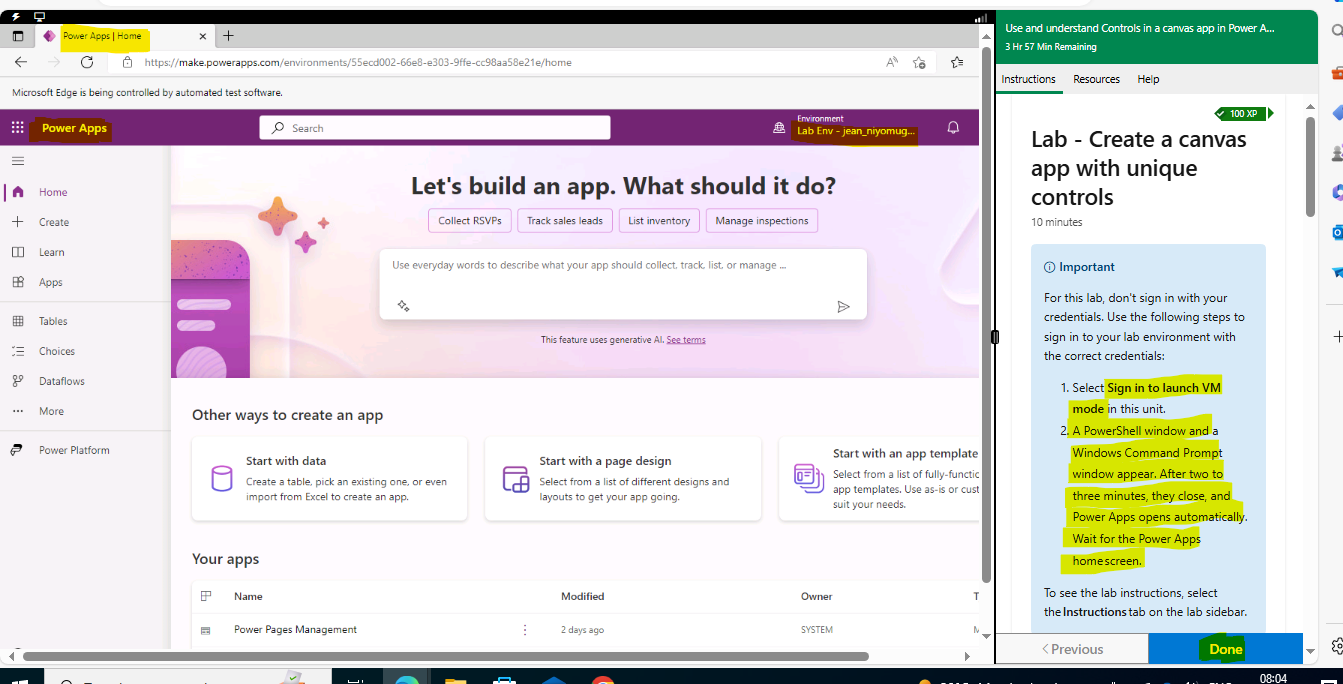The image size is (1343, 684).
Task: Open more options for Power Pages Management
Action: click(x=524, y=630)
